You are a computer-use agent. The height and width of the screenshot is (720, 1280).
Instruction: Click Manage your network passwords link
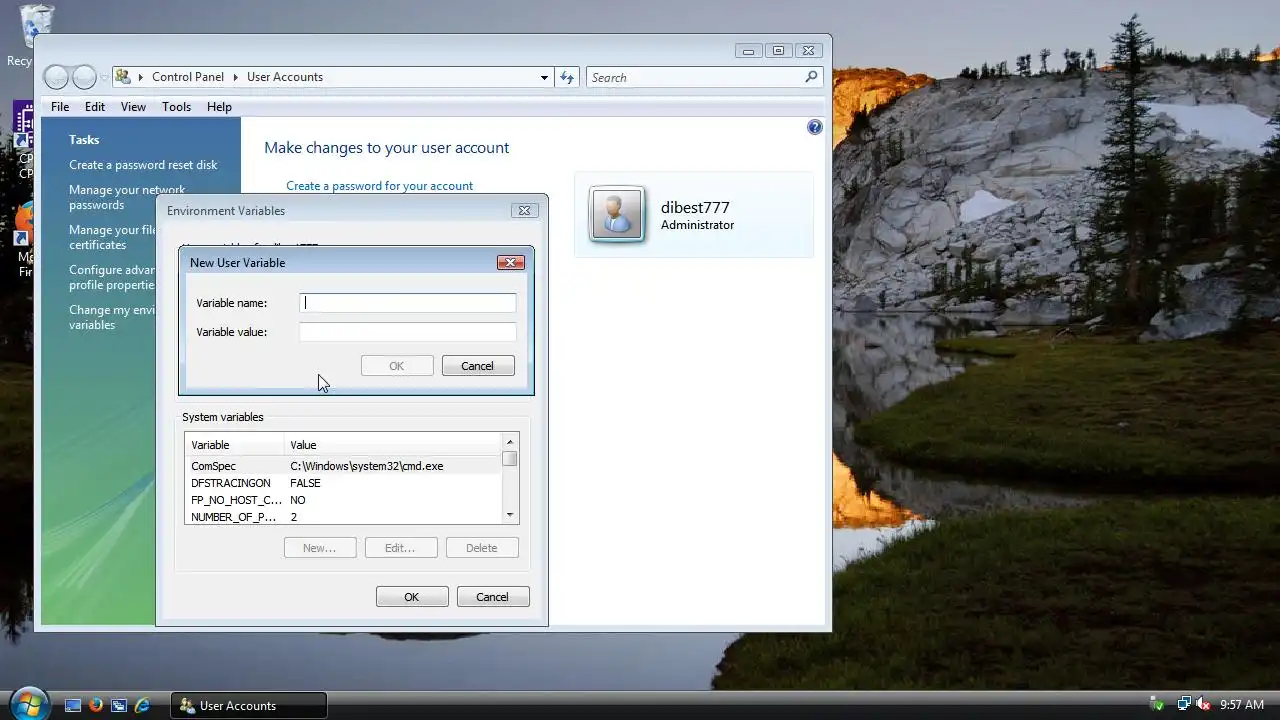[x=127, y=197]
